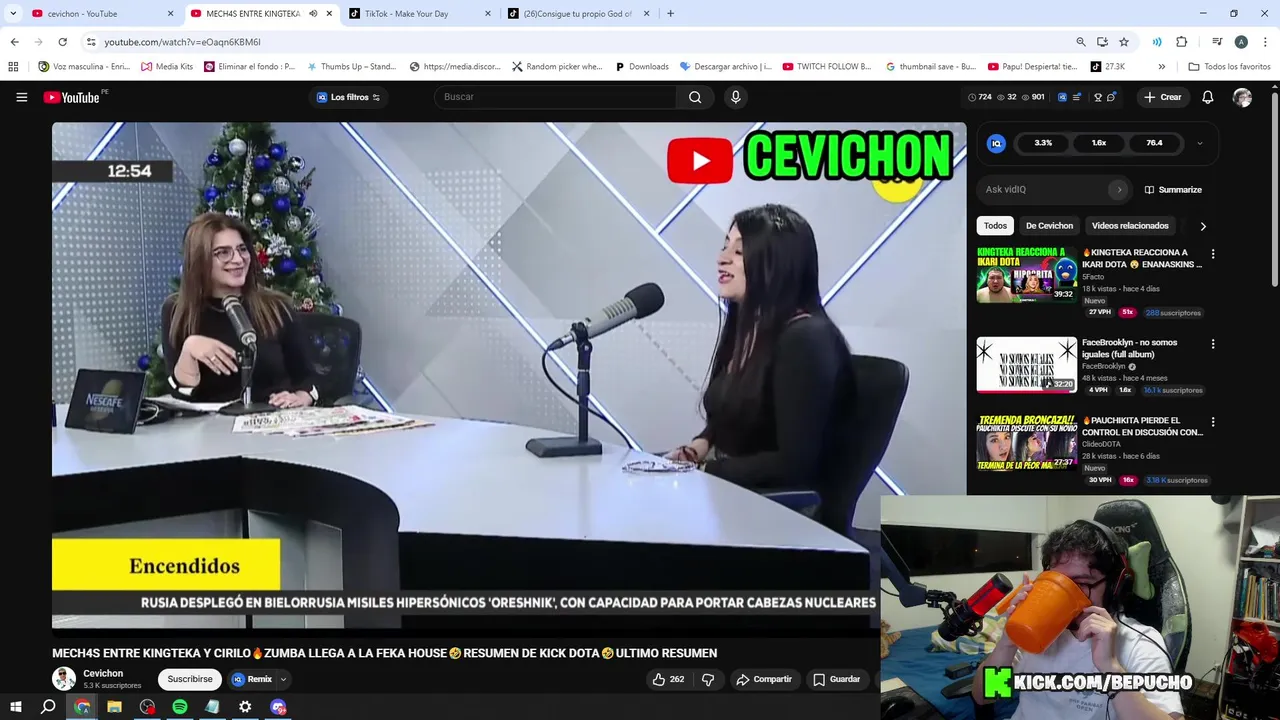Click the Crear create button

point(1163,97)
